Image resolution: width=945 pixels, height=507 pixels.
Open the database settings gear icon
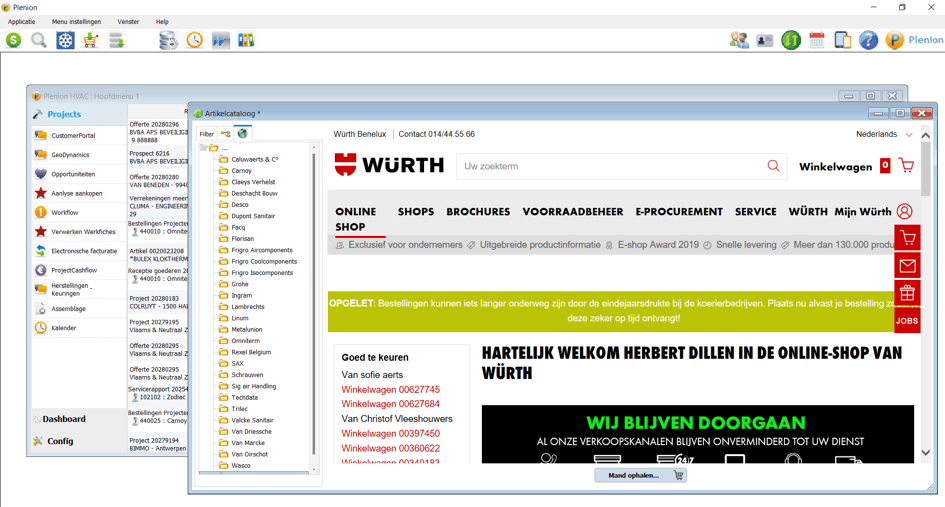(168, 40)
